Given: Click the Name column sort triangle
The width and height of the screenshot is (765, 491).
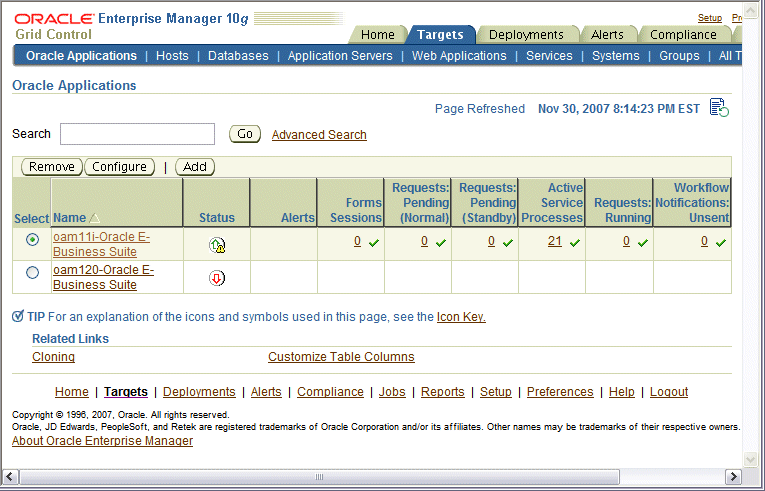Looking at the screenshot, I should (94, 218).
